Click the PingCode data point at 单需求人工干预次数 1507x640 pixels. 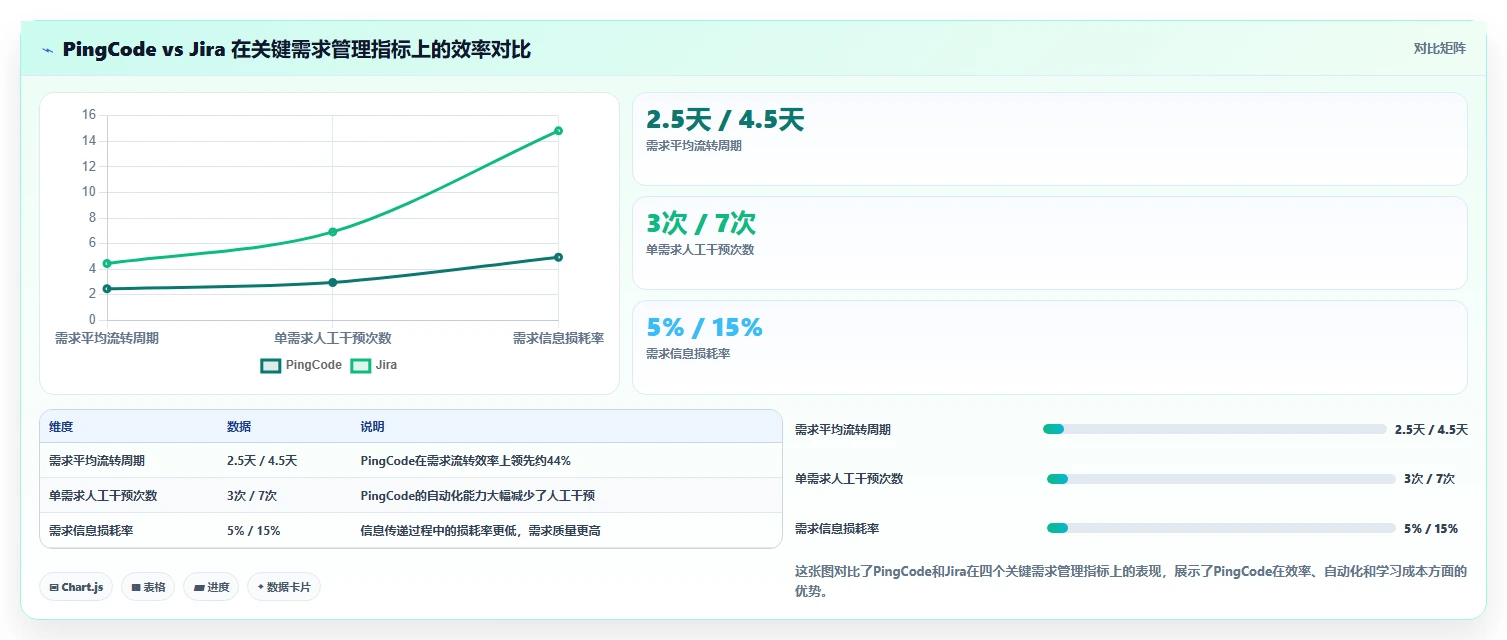click(x=332, y=282)
